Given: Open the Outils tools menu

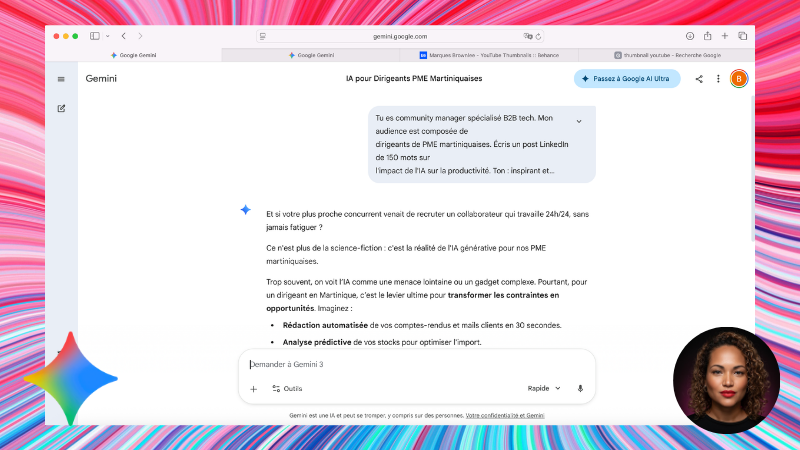Looking at the screenshot, I should click(x=287, y=388).
